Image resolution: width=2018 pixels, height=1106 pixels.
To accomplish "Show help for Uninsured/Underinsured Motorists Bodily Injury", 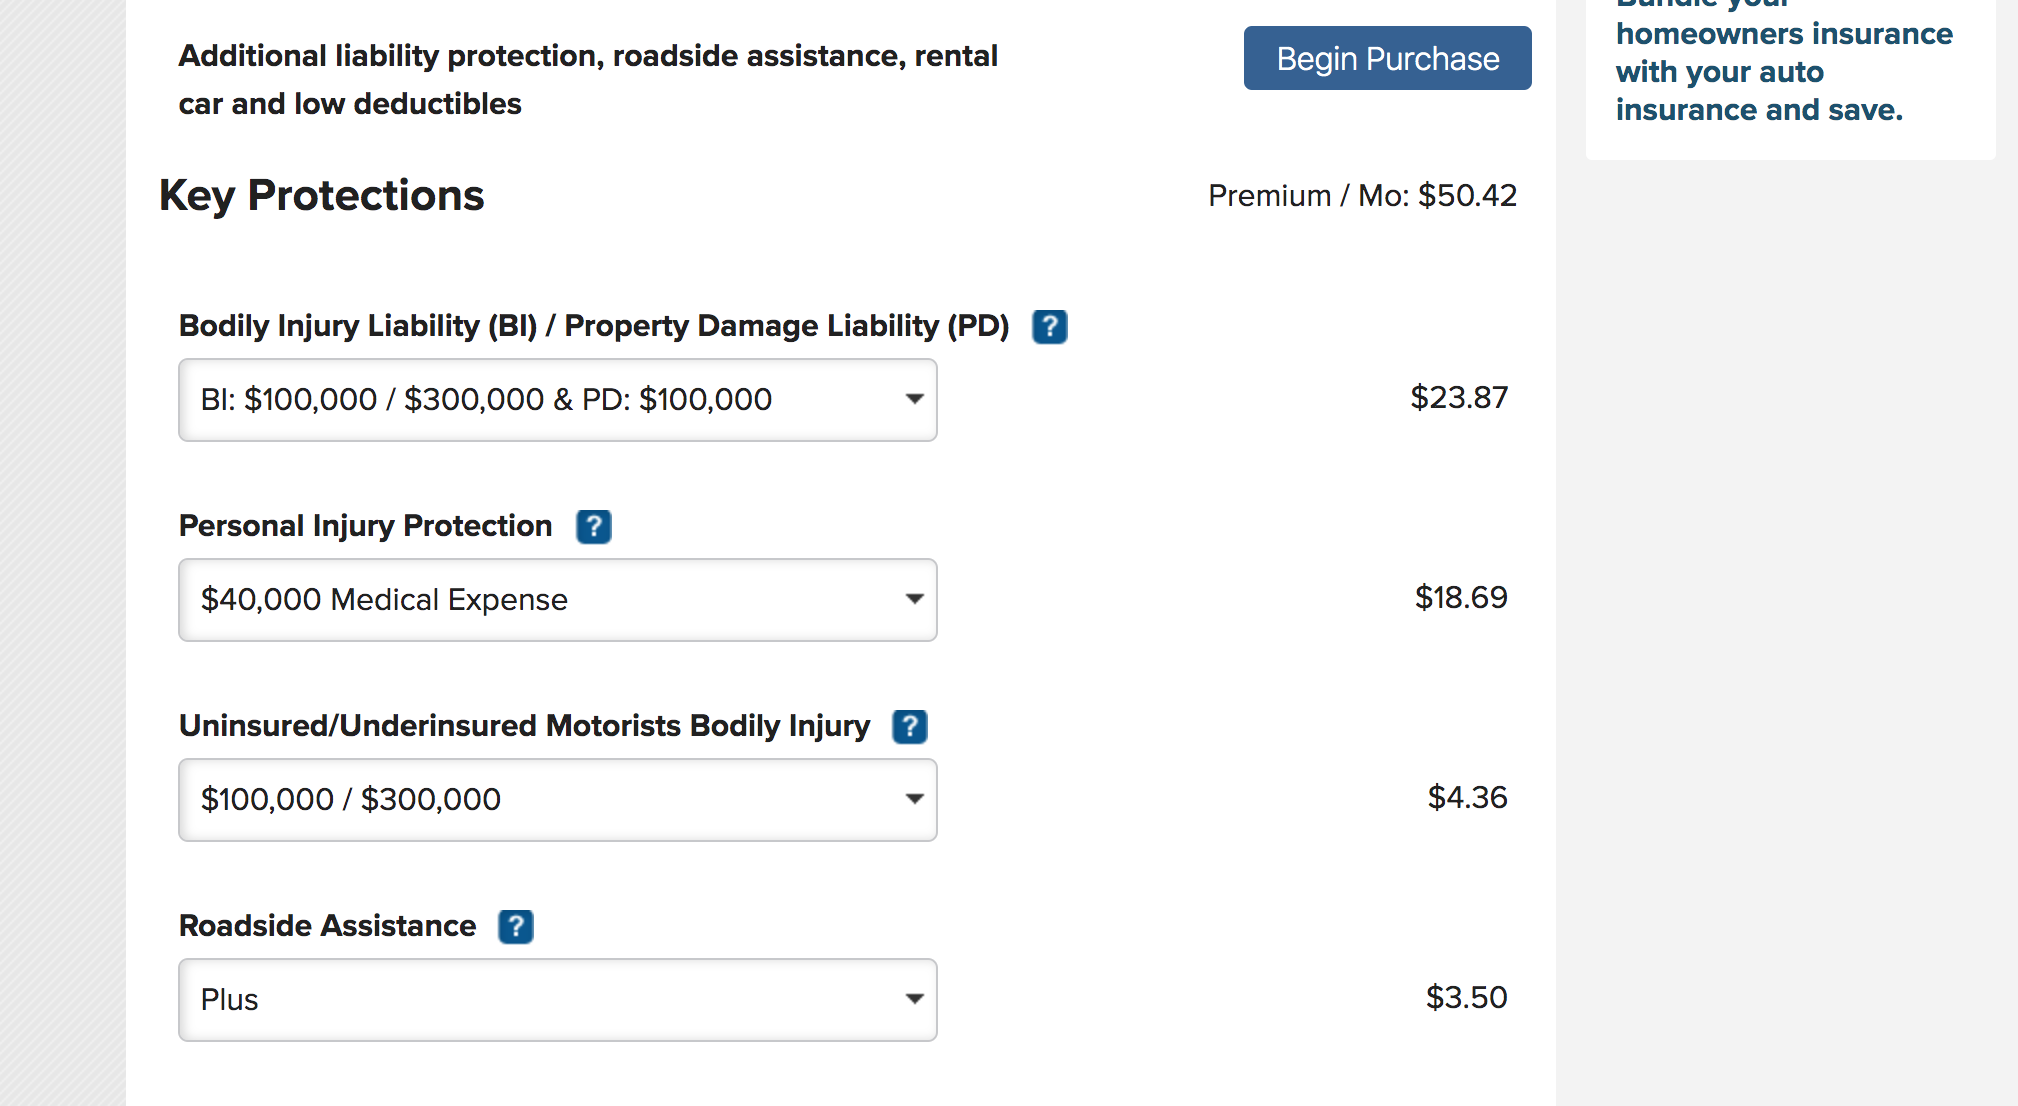I will pyautogui.click(x=909, y=727).
